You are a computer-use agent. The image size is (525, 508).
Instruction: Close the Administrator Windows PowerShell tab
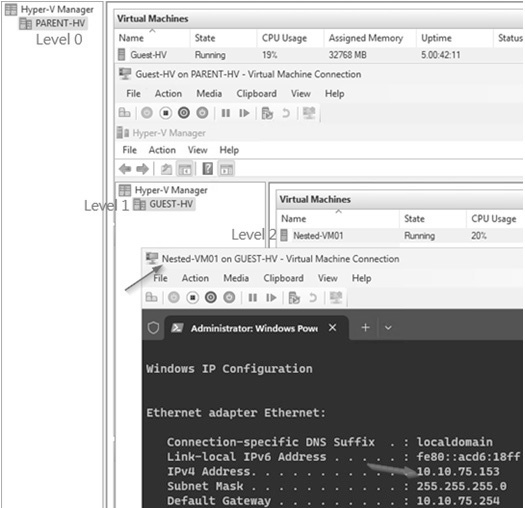332,328
